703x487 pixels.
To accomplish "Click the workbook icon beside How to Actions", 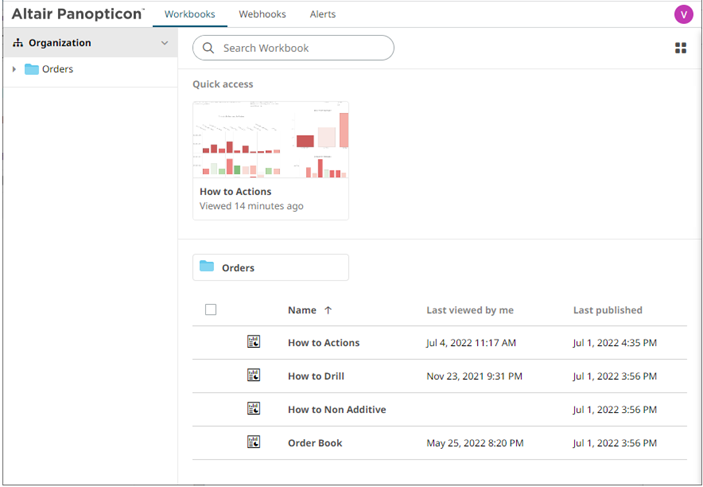I will (x=254, y=342).
